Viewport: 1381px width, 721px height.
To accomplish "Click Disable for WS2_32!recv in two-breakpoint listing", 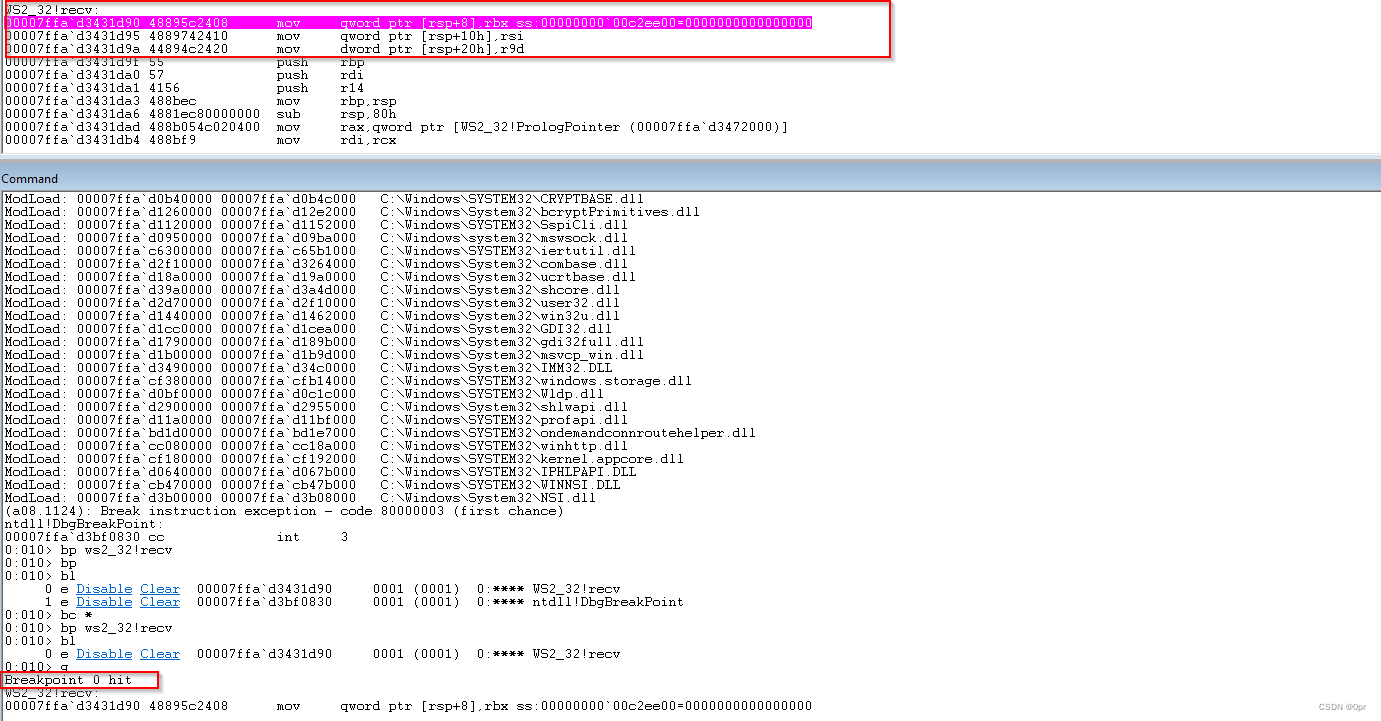I will pyautogui.click(x=104, y=589).
